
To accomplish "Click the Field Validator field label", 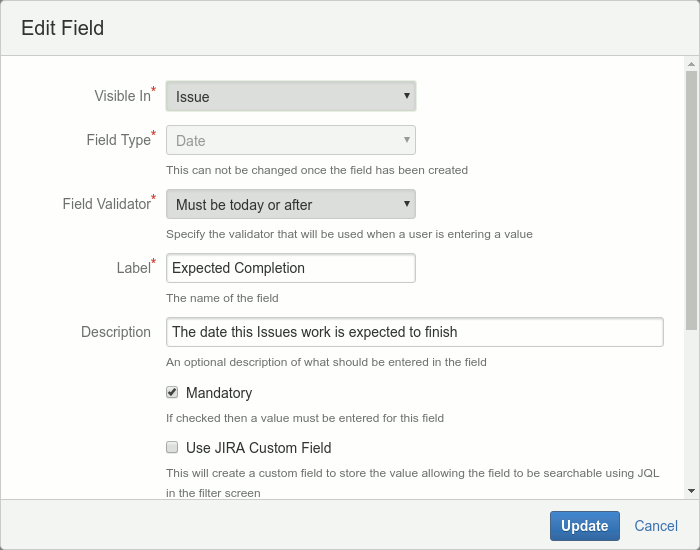I will [x=106, y=204].
